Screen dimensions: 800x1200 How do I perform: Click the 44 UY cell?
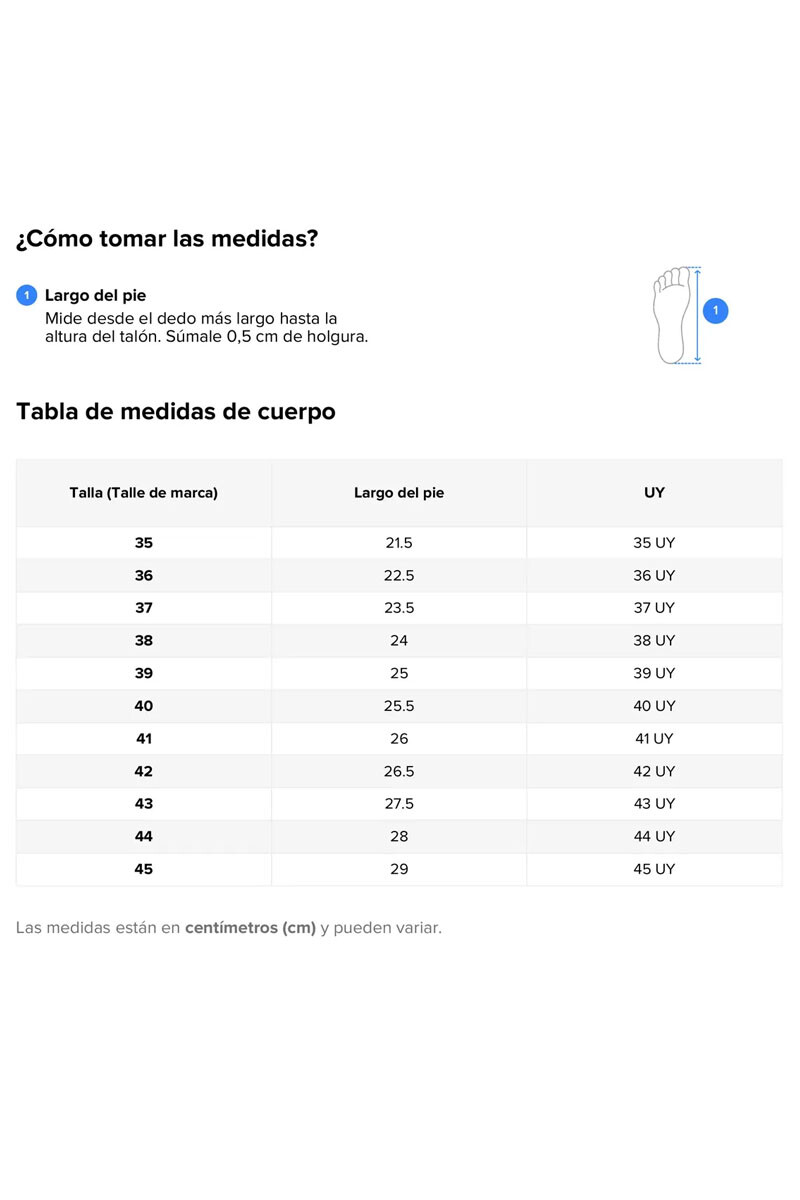coord(655,837)
